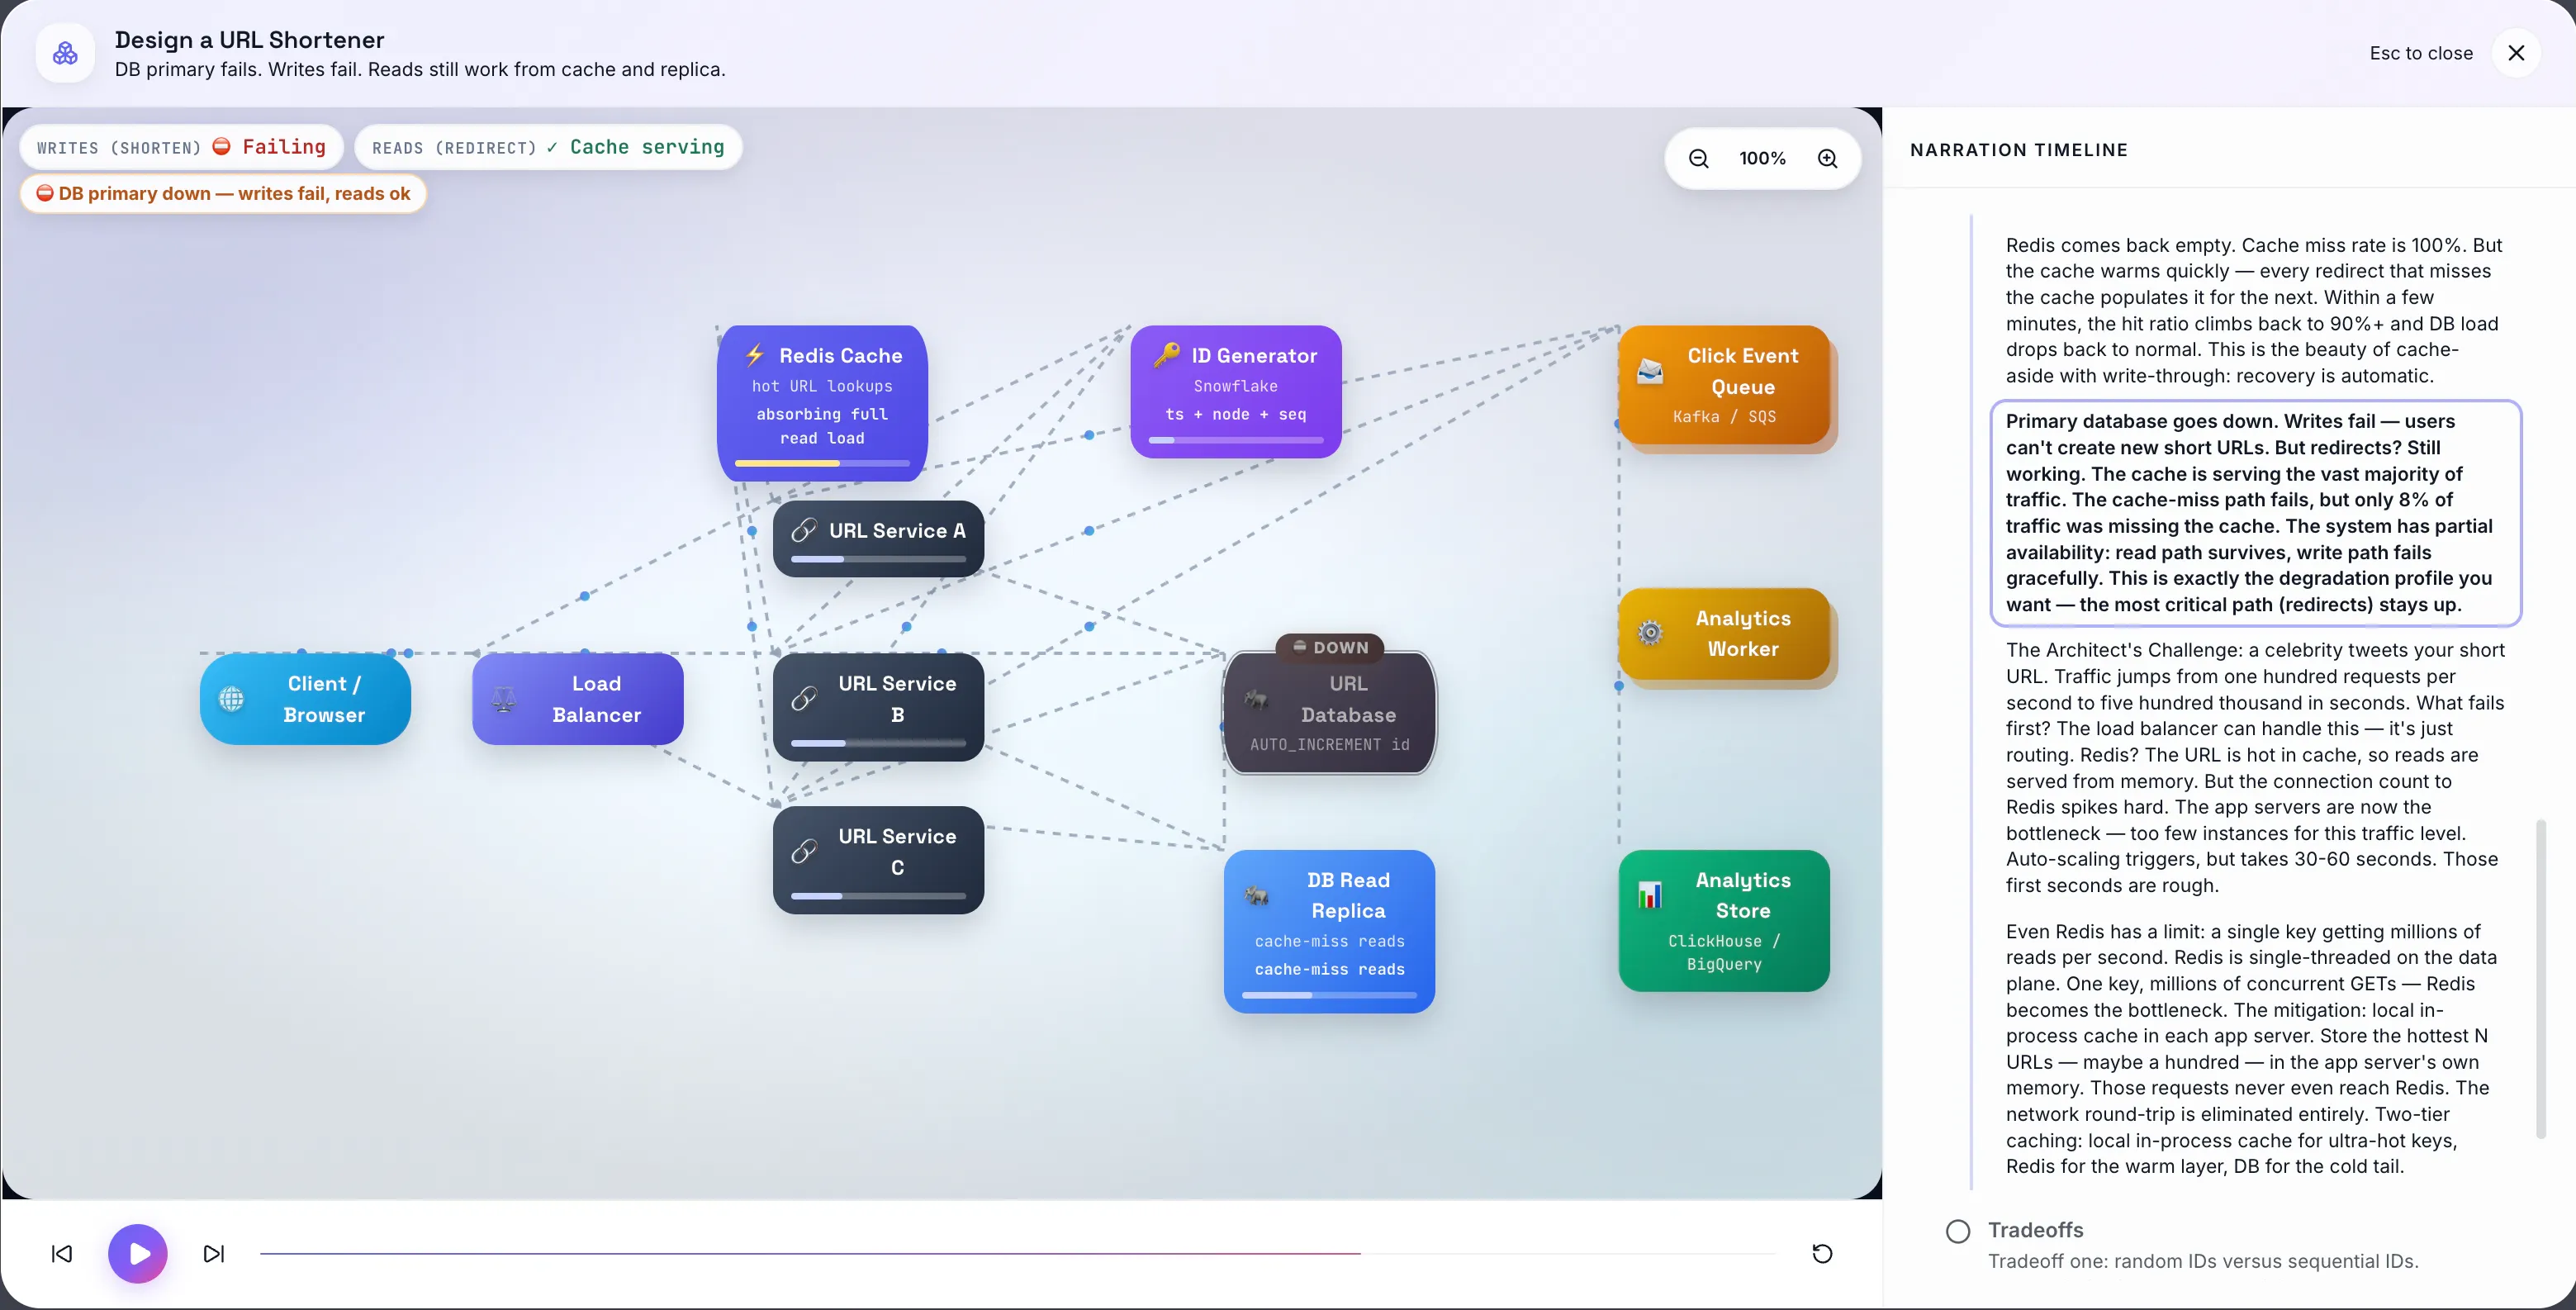Zoom in the diagram canvas
This screenshot has height=1310, width=2576.
point(1827,158)
